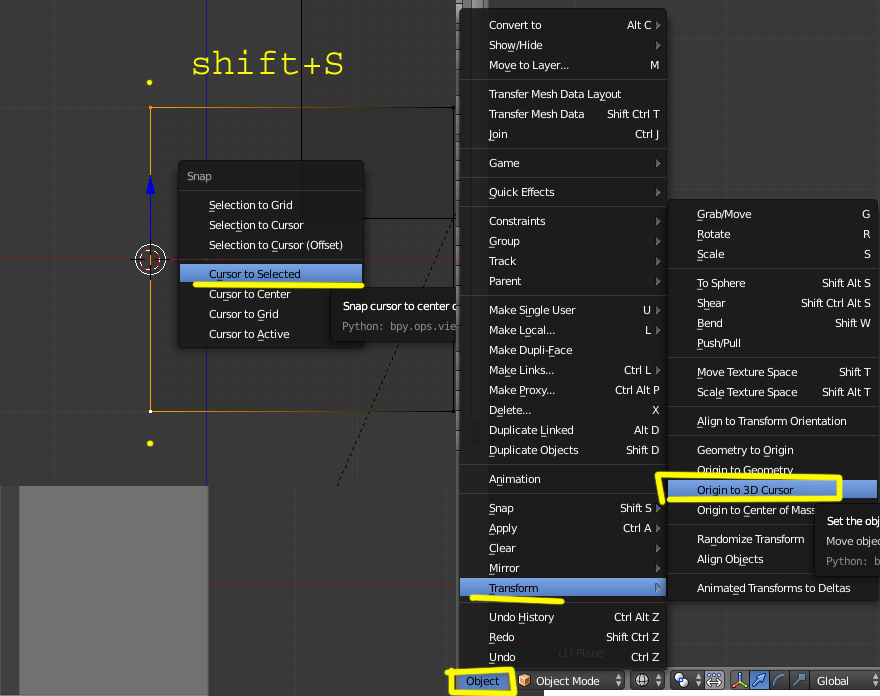880x696 pixels.
Task: Choose Selection to Cursor
Action: [x=271, y=225]
